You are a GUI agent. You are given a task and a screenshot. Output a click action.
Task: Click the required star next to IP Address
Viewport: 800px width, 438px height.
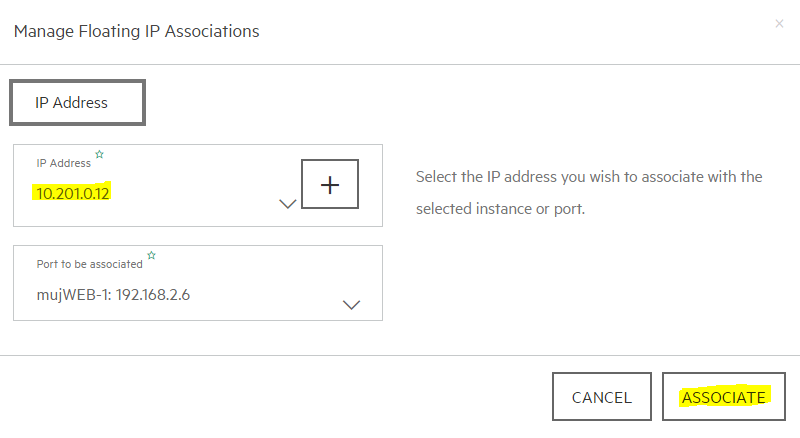(99, 154)
